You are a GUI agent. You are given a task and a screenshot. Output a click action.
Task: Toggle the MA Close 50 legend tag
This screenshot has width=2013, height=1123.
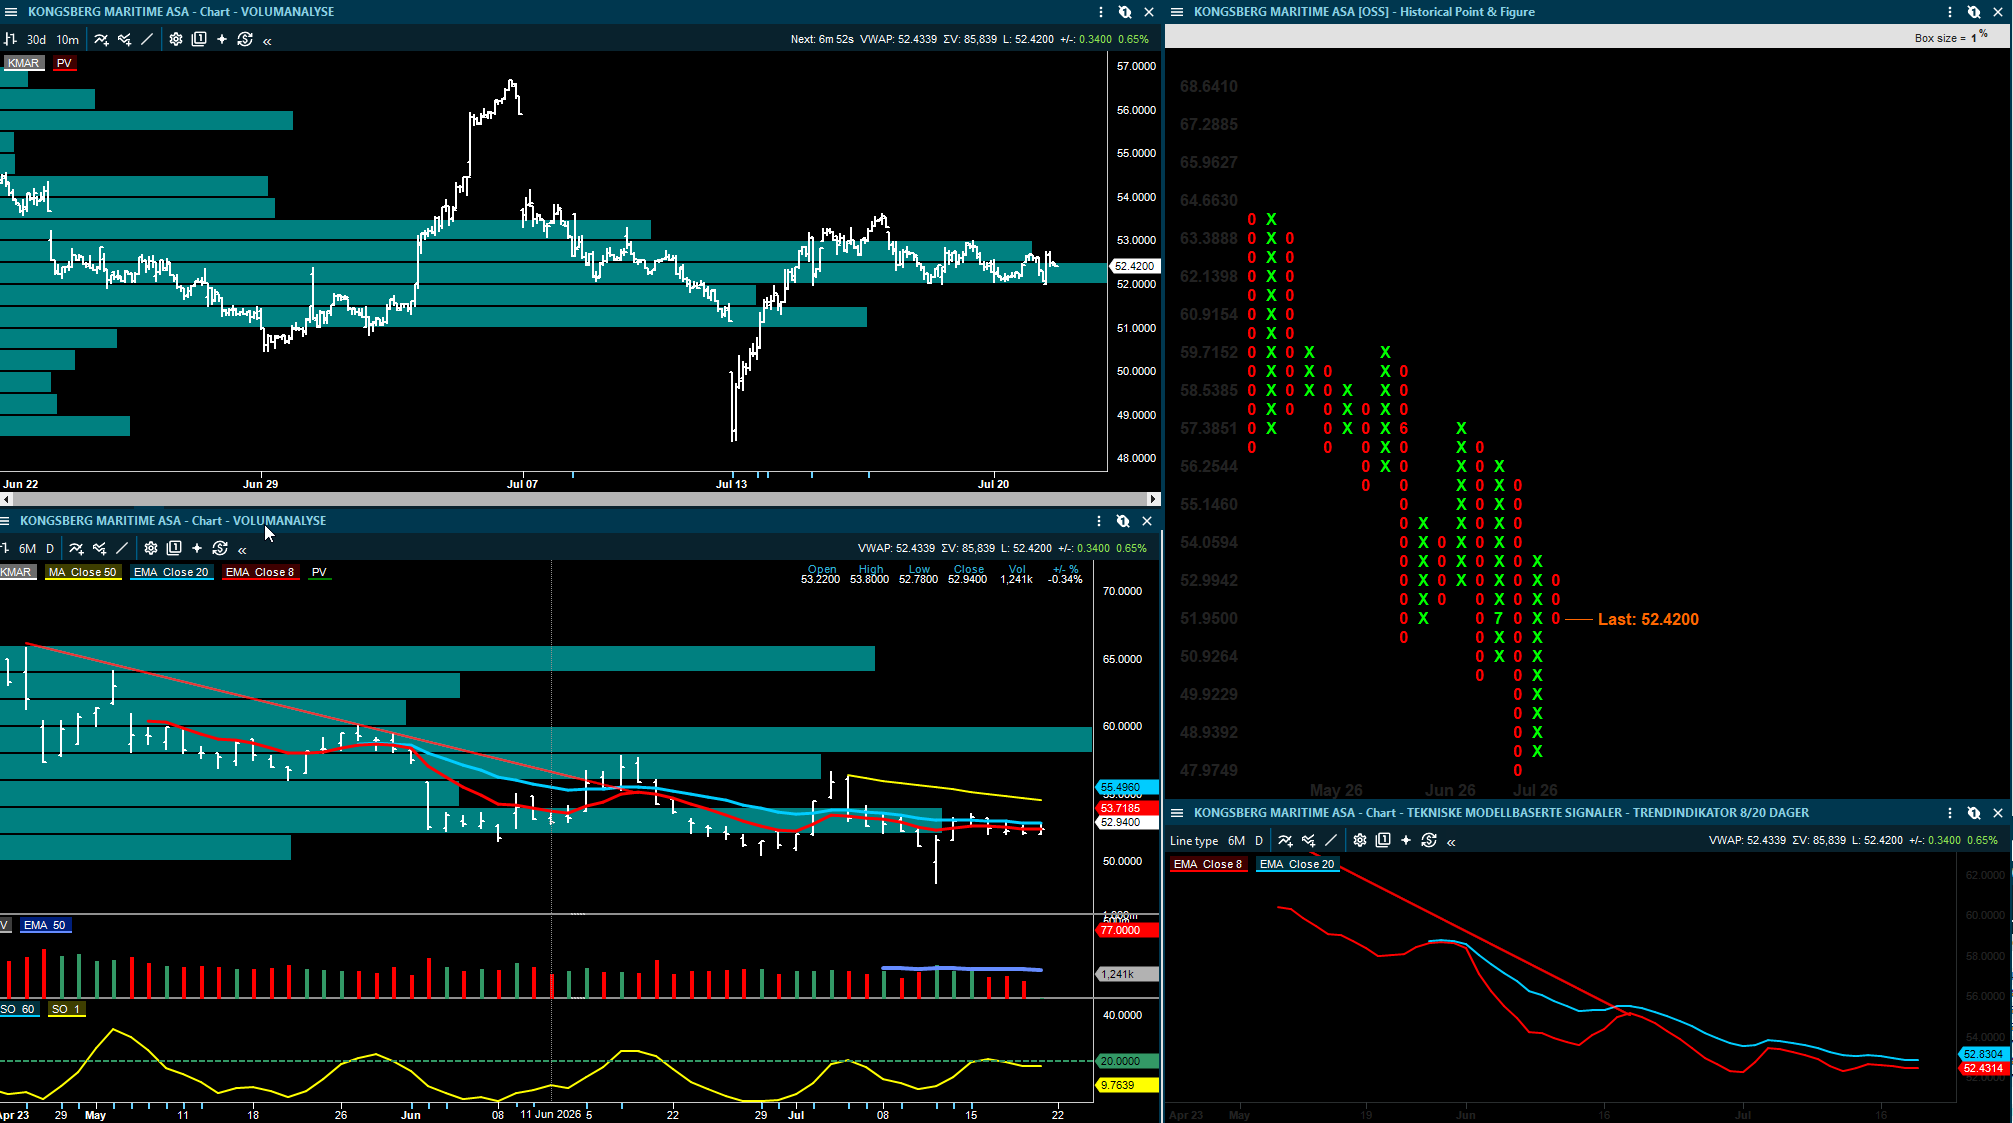pyautogui.click(x=82, y=572)
